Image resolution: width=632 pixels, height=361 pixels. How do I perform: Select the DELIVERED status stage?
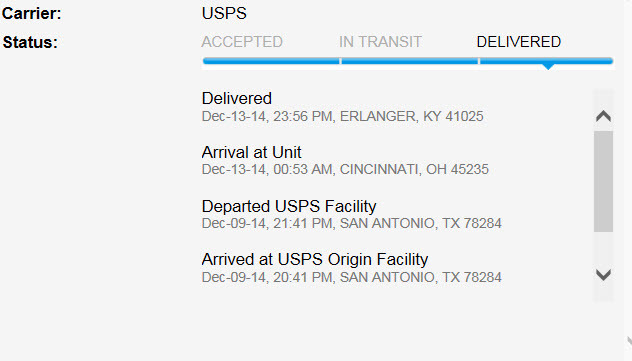(x=519, y=42)
